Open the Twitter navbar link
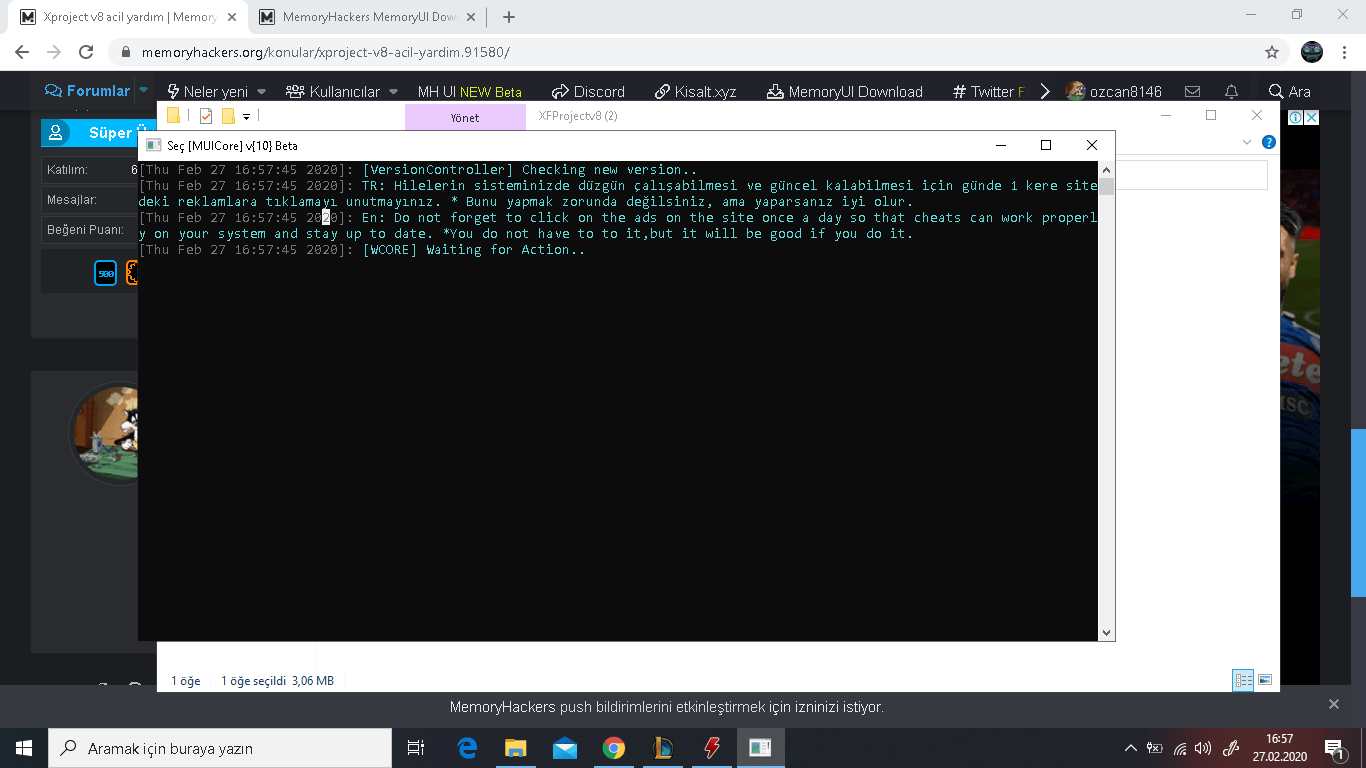This screenshot has width=1366, height=768. (x=989, y=92)
